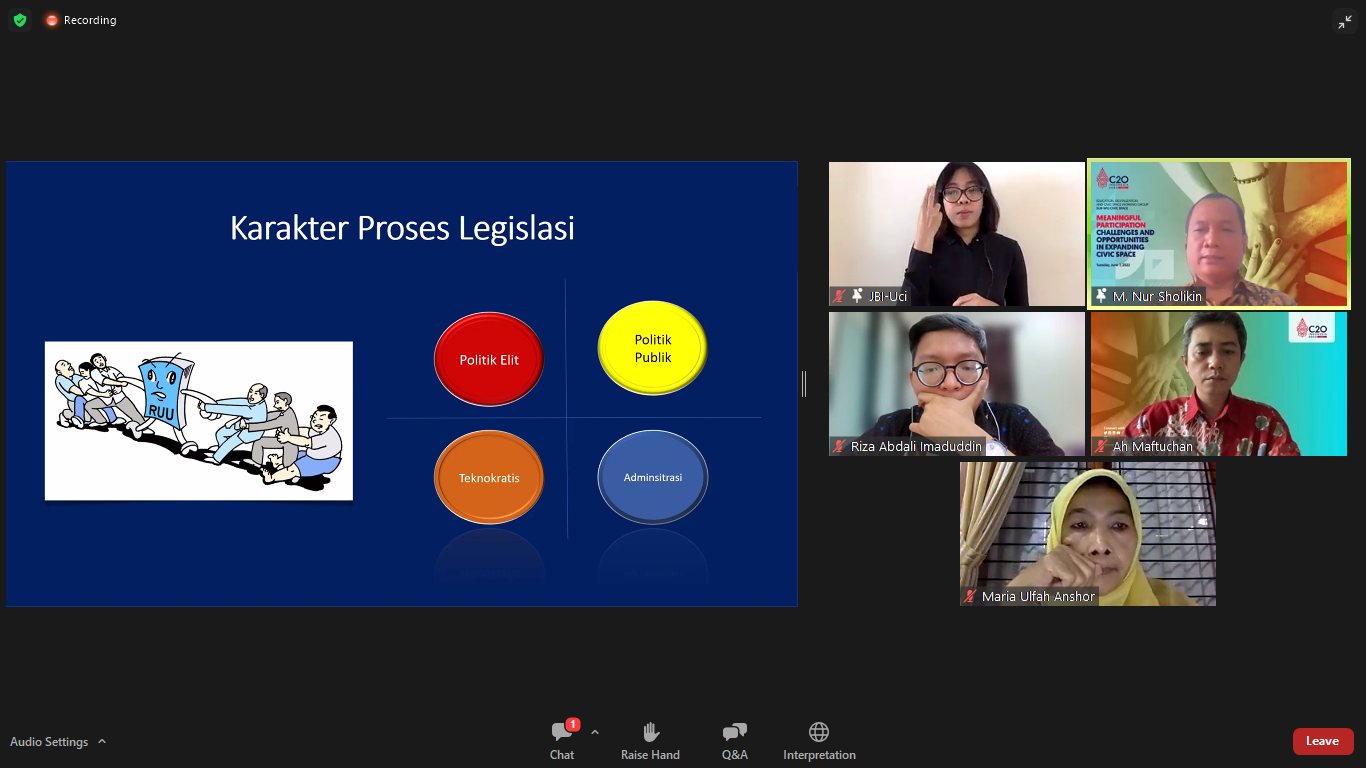Expand the Audio Settings caret menu
The image size is (1366, 768).
click(x=102, y=742)
